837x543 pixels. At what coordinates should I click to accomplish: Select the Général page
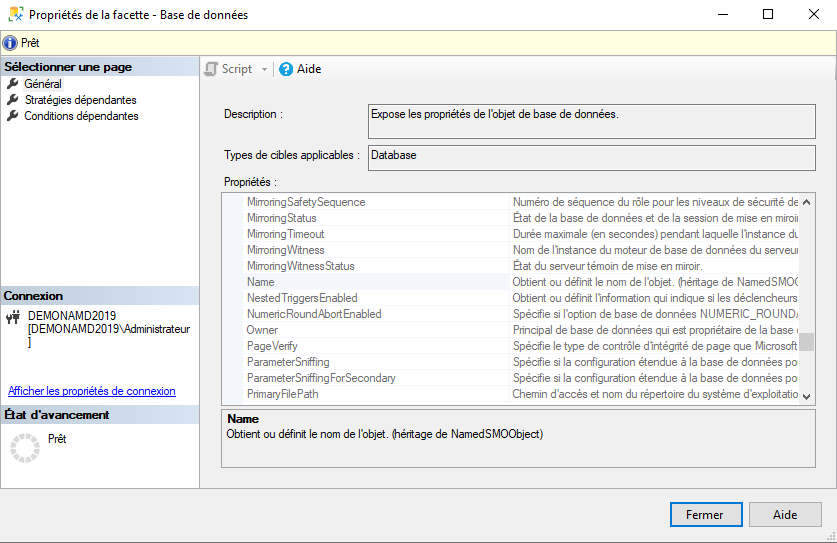click(43, 84)
